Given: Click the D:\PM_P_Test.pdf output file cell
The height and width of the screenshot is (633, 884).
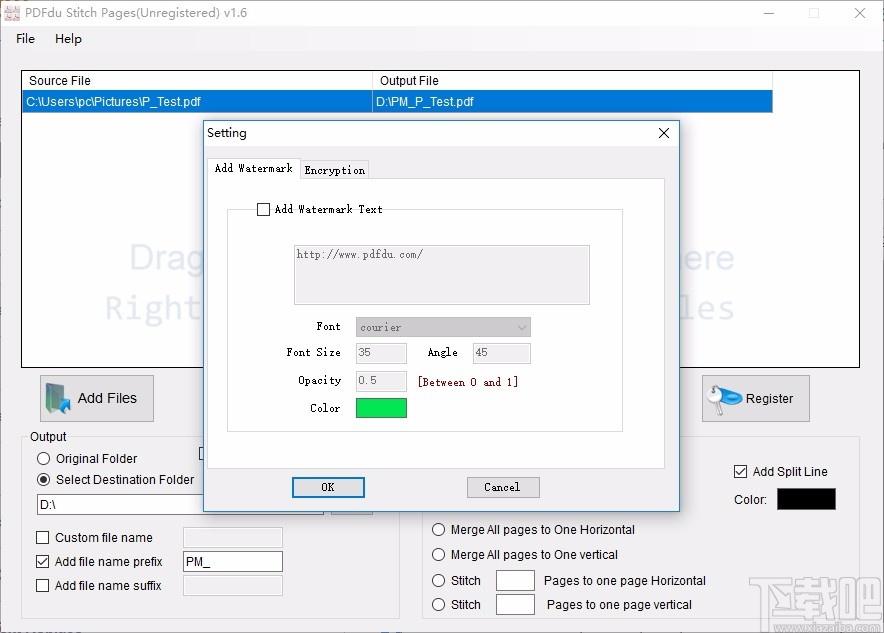Looking at the screenshot, I should pos(572,102).
